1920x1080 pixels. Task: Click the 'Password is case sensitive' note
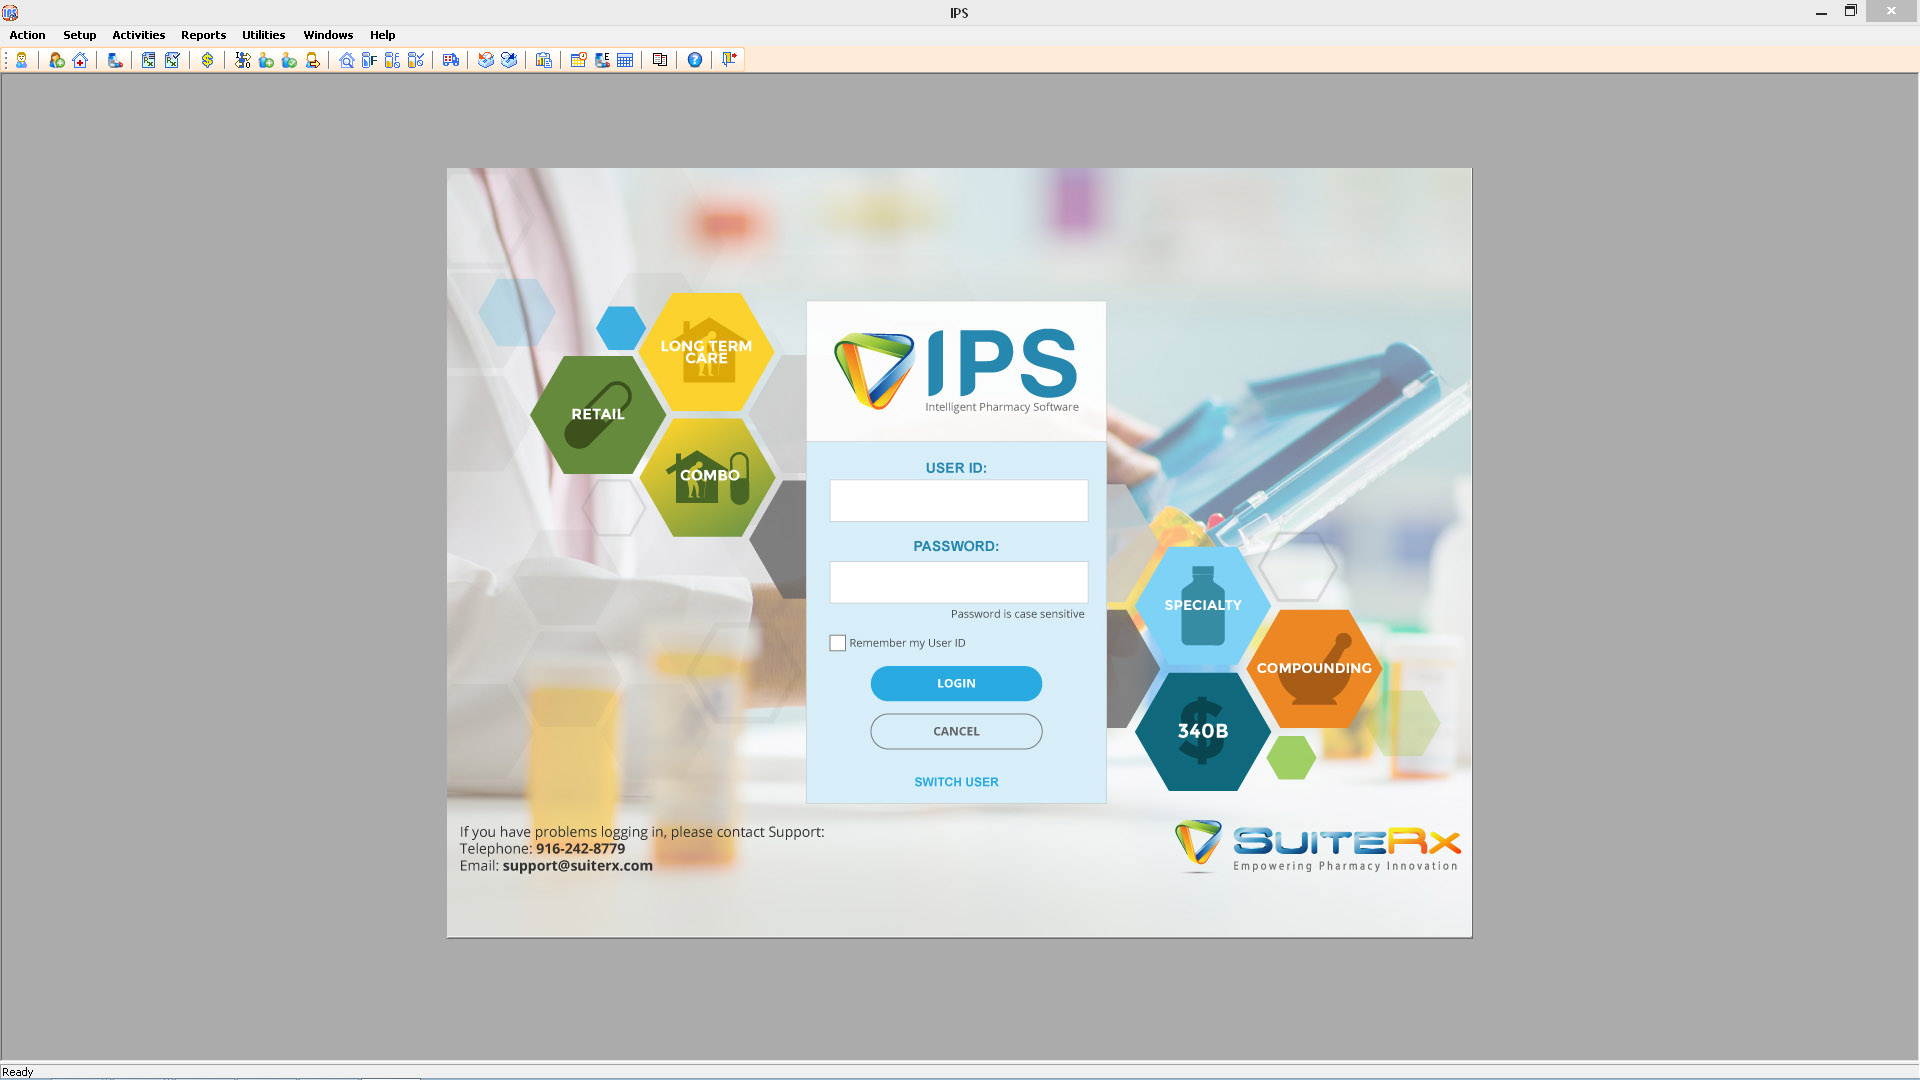1017,614
